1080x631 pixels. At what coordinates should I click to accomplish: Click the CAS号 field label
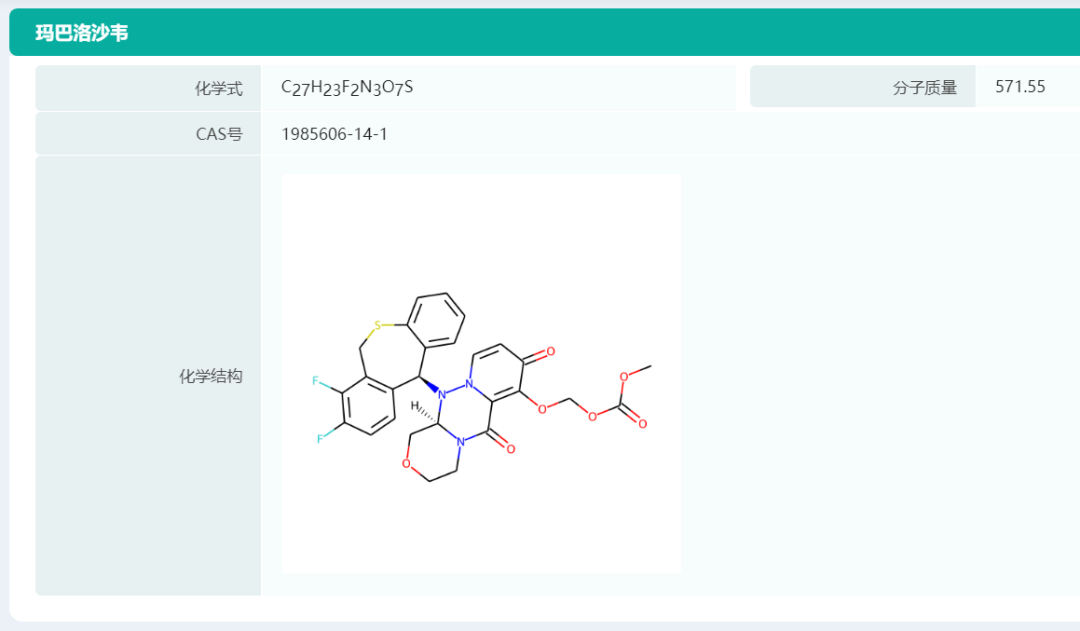point(219,134)
